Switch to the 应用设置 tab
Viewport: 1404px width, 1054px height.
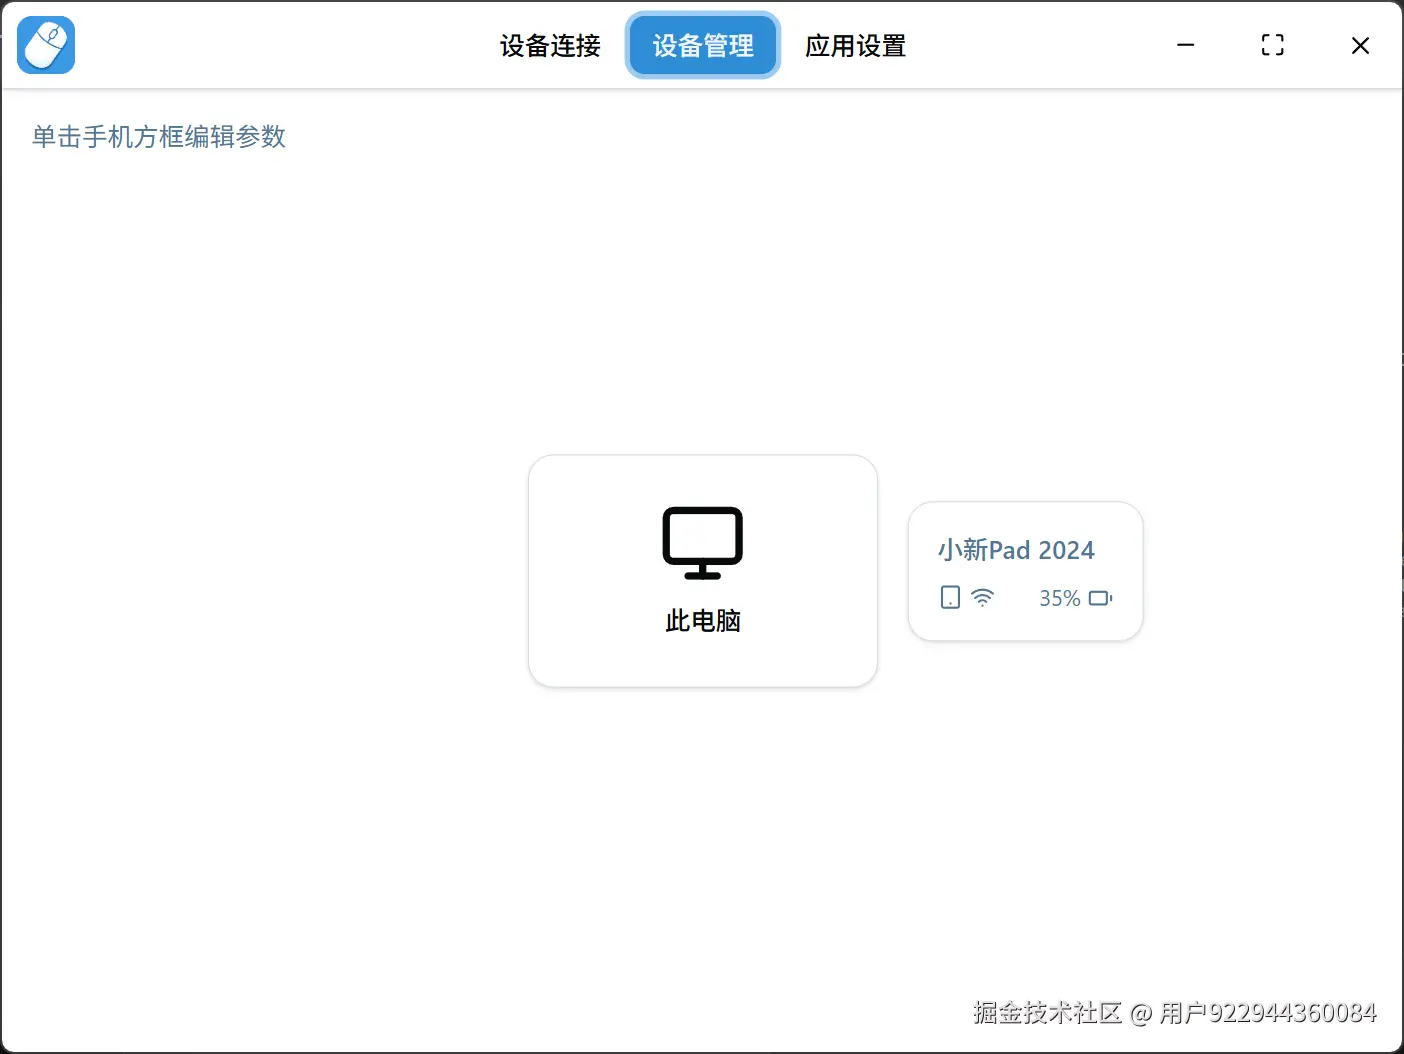855,46
